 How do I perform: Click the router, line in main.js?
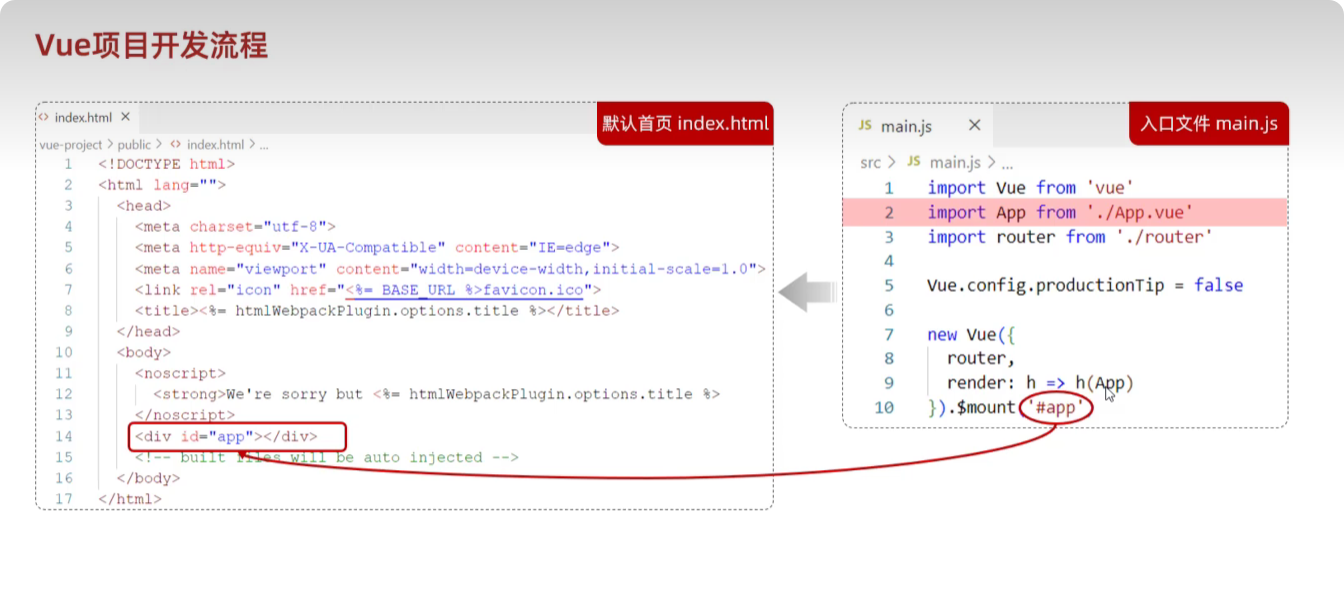pyautogui.click(x=981, y=358)
